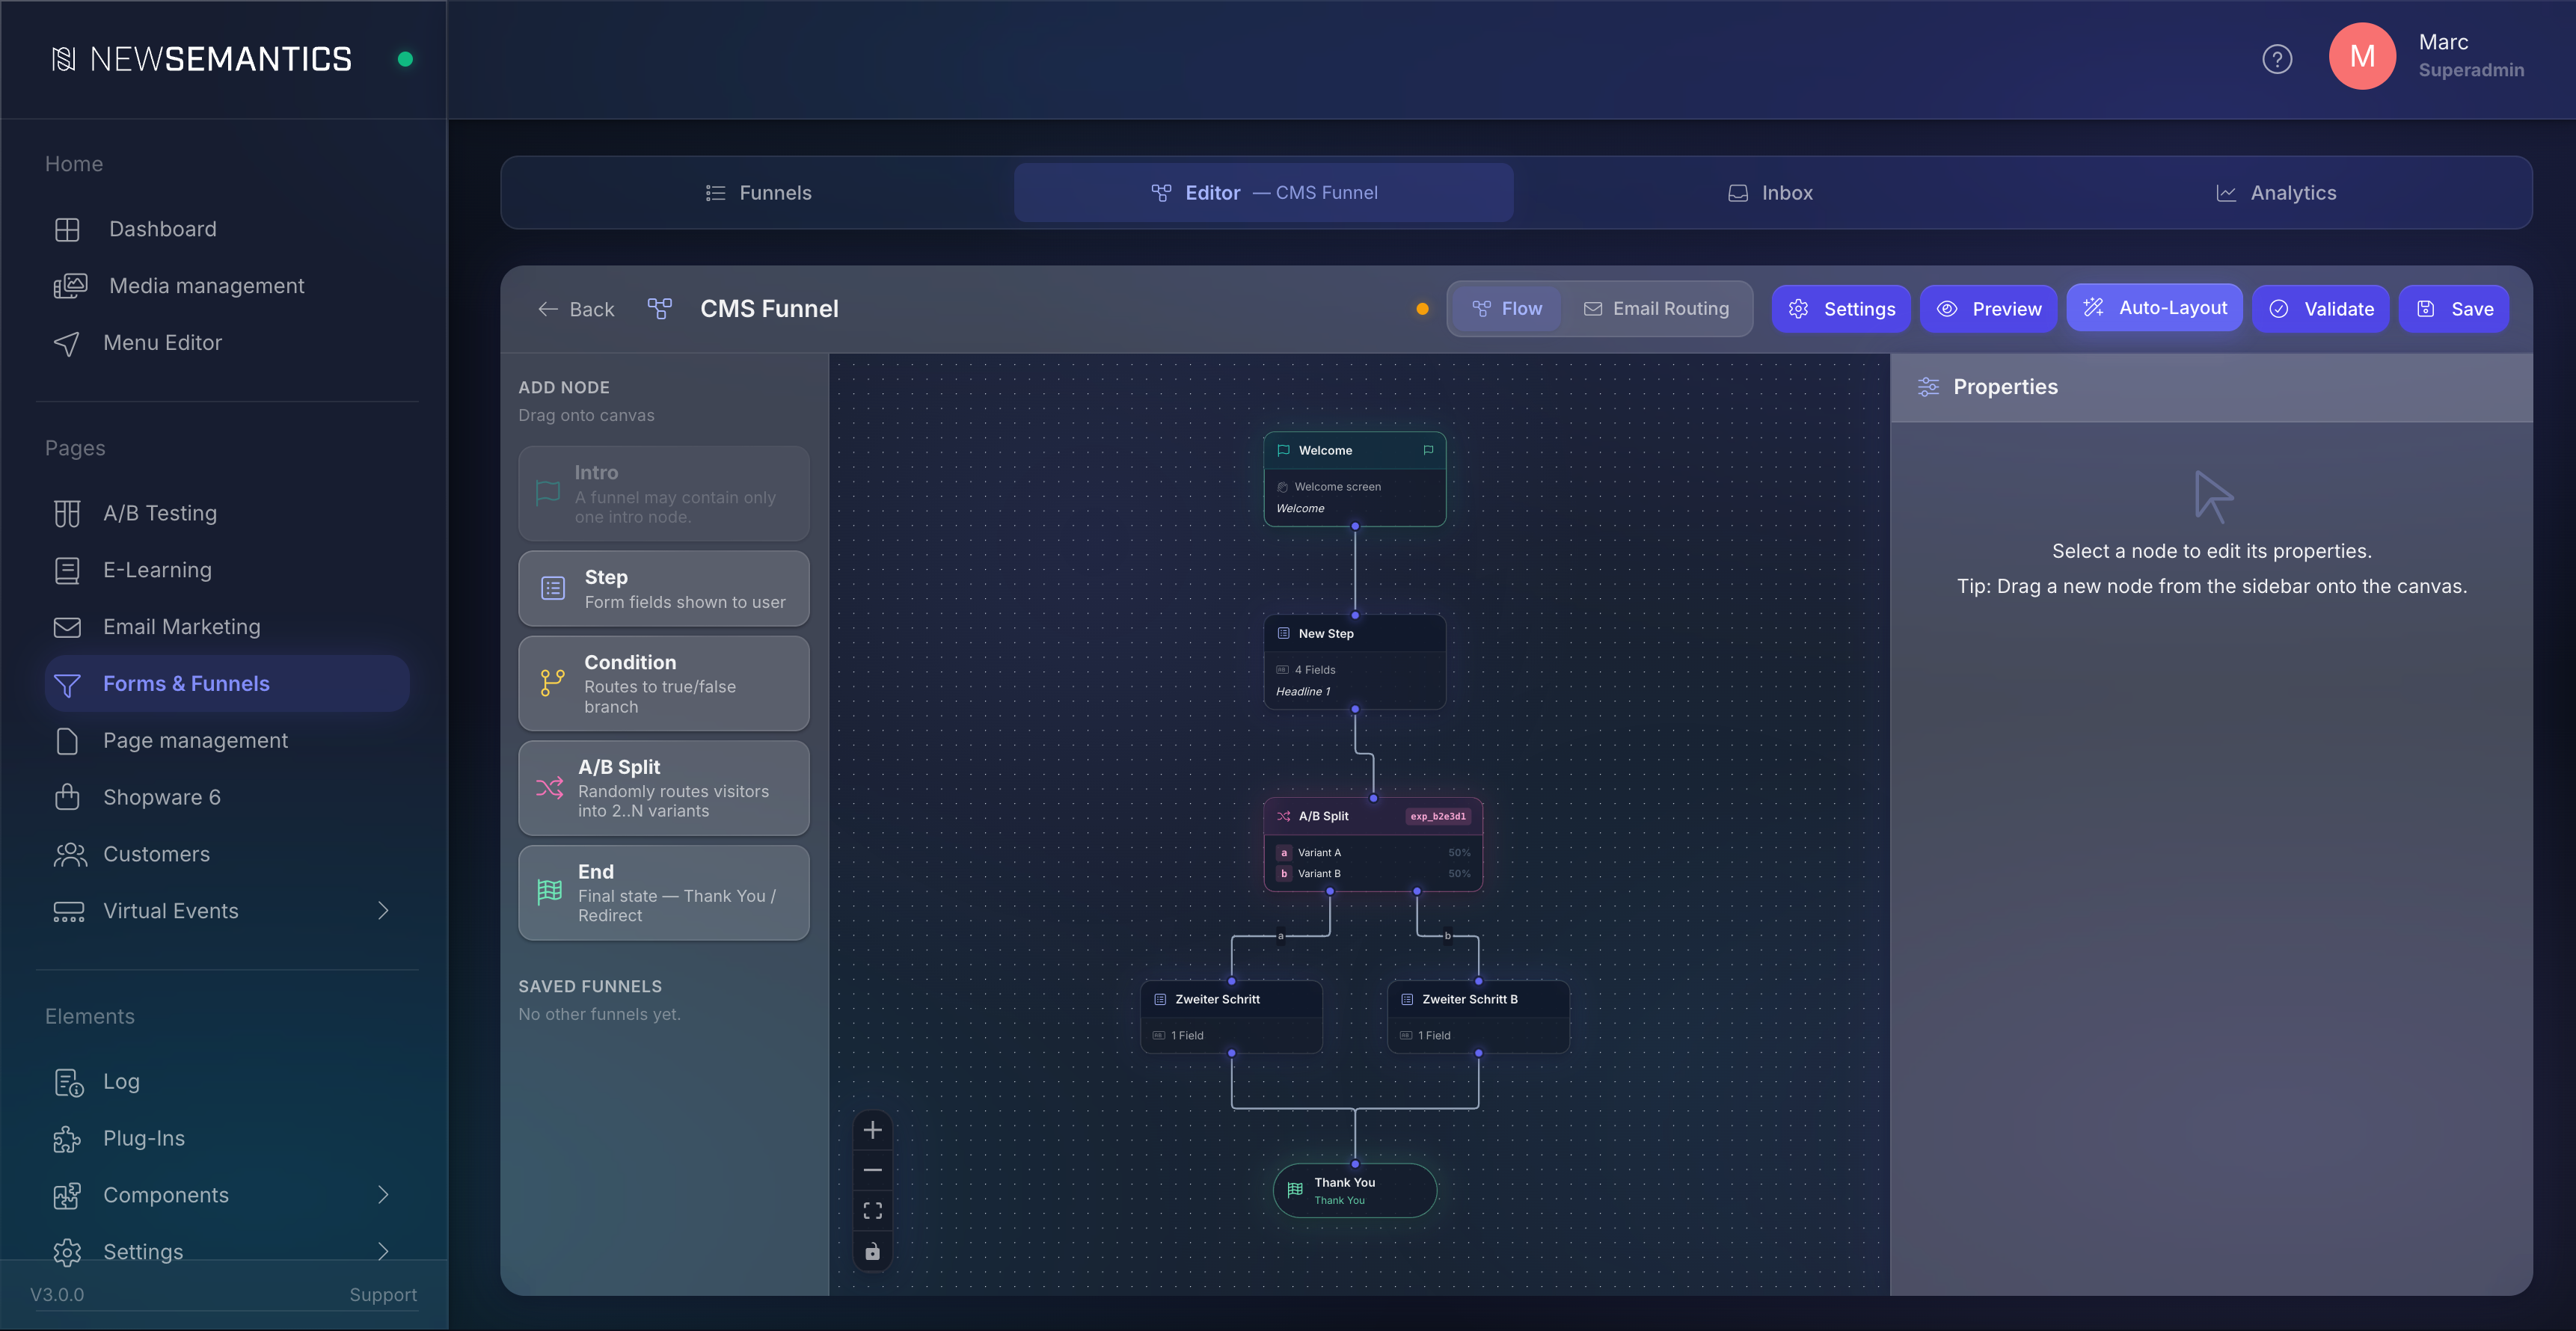Click the Step node card
The width and height of the screenshot is (2576, 1331).
(664, 589)
